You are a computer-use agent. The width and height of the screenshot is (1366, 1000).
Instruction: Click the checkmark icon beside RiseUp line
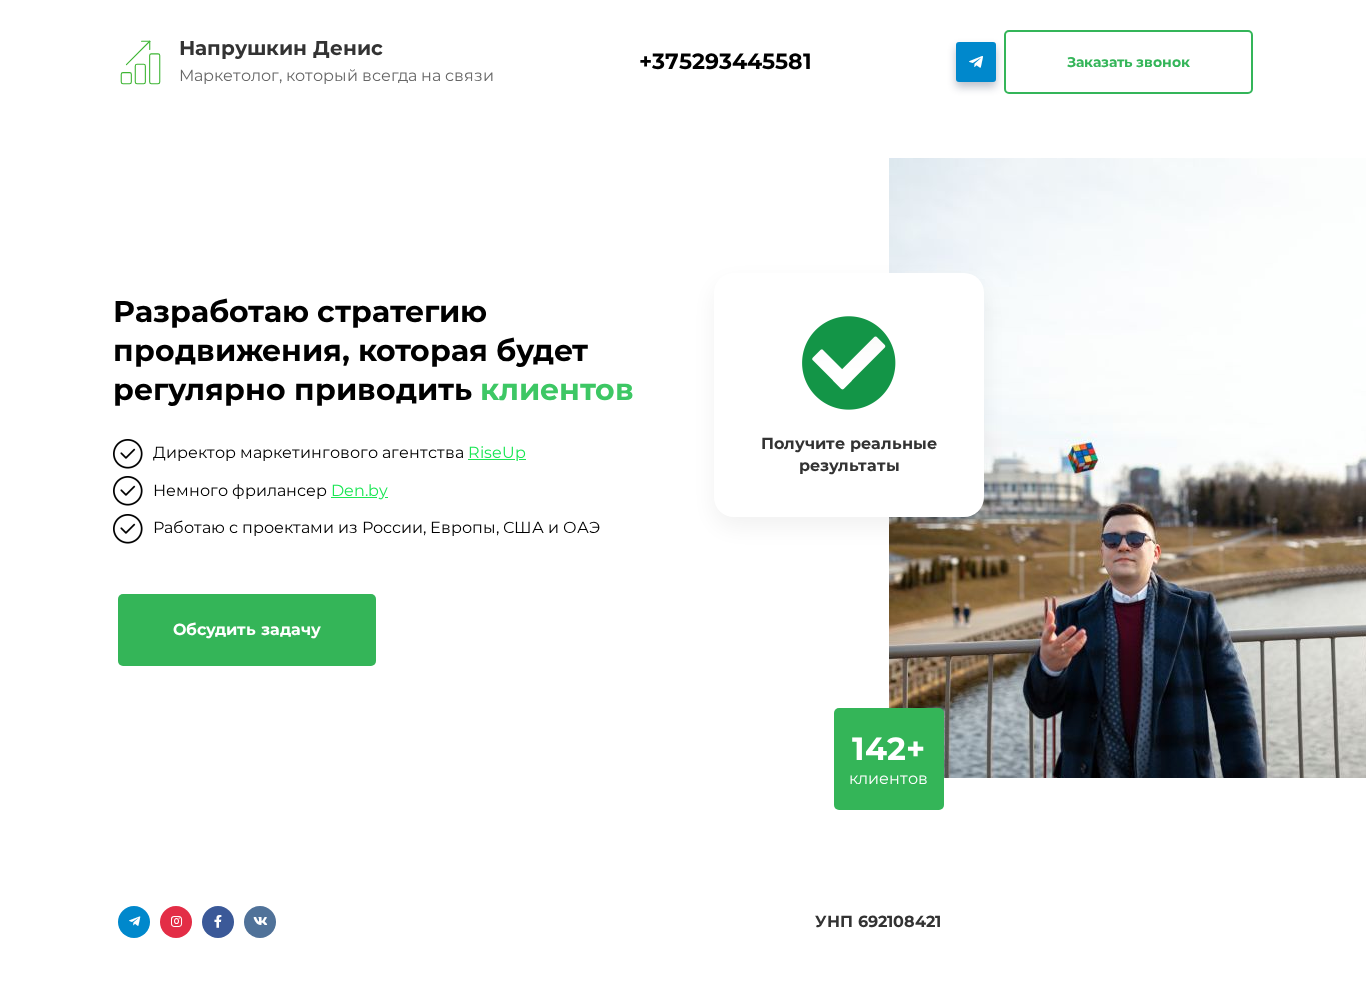point(128,454)
